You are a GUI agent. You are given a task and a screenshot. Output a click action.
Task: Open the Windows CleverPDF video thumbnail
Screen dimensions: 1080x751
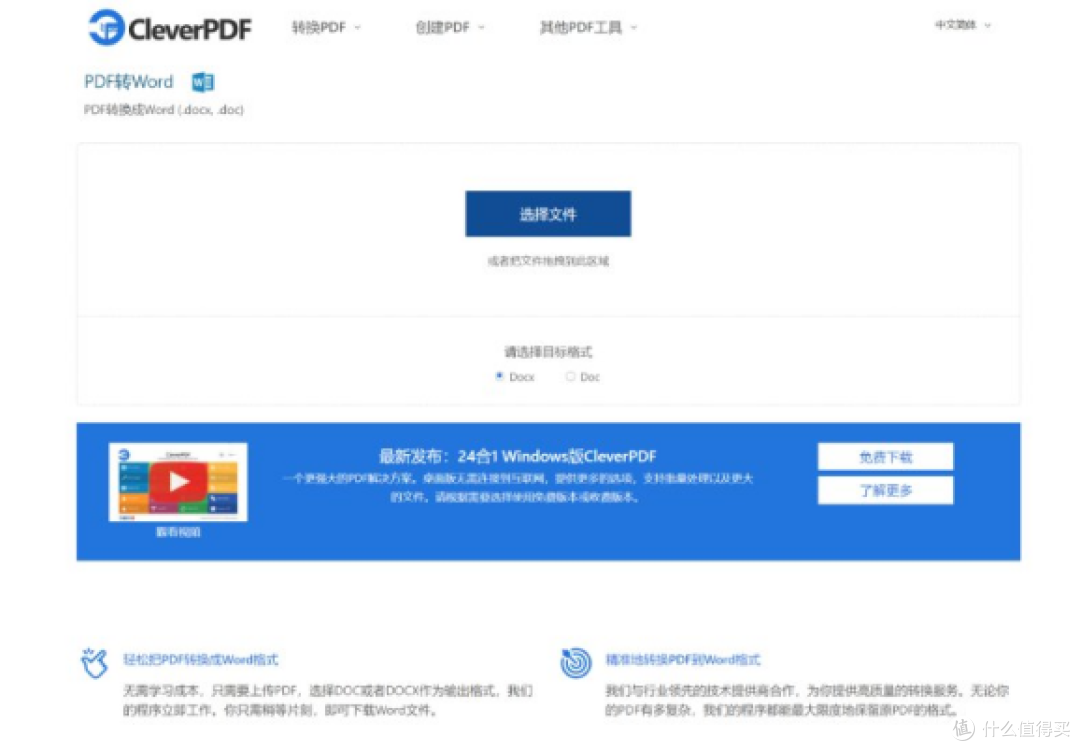coord(178,482)
